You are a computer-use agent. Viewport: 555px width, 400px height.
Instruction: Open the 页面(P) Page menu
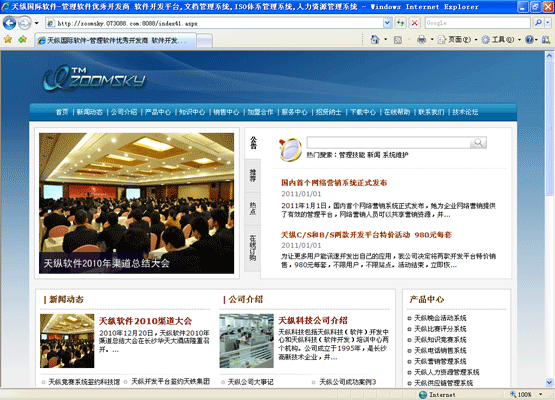(457, 40)
